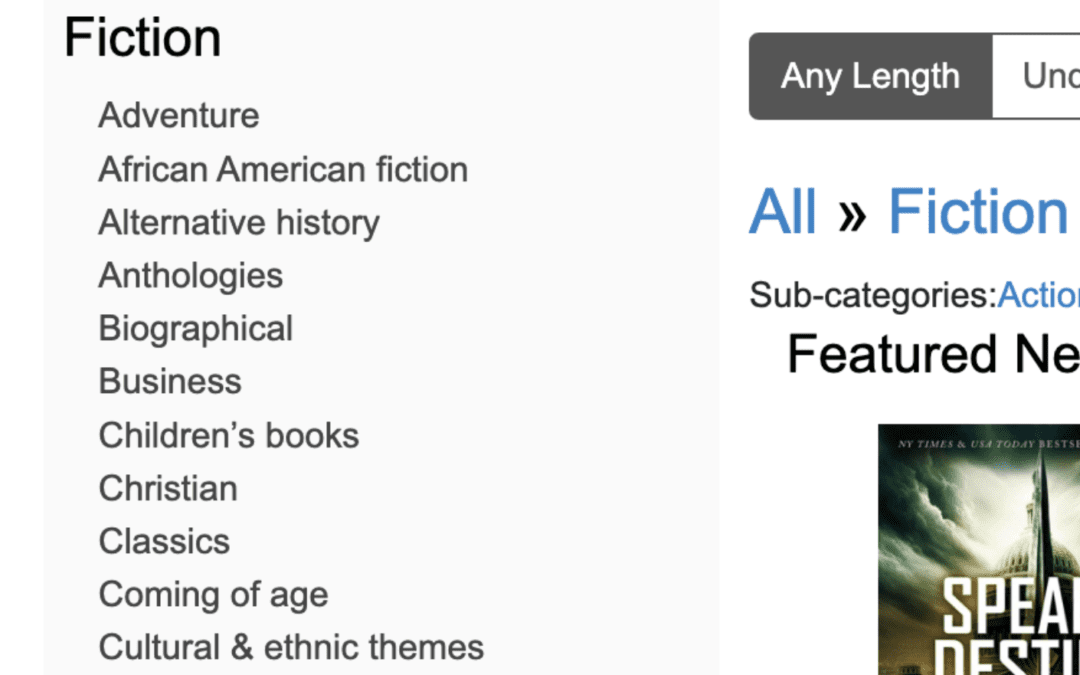Navigate to All via the breadcrumb
1080x675 pixels.
783,211
